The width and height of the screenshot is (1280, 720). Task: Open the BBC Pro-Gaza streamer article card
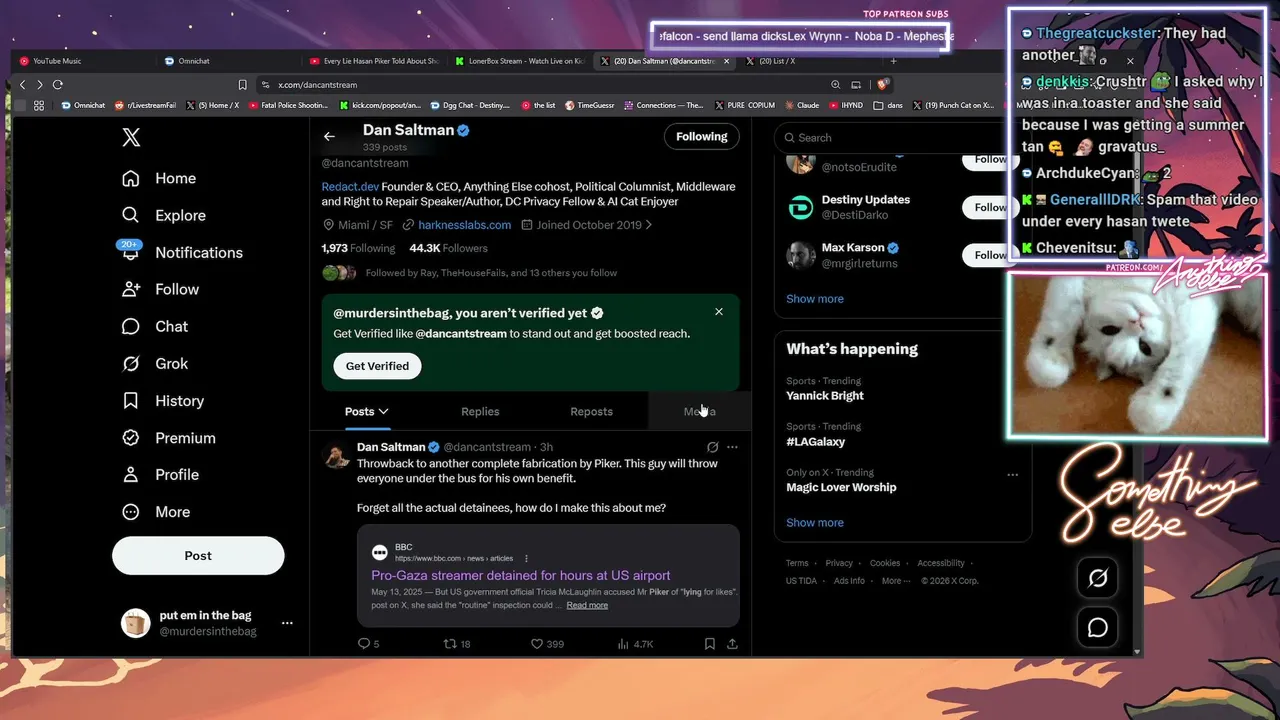click(548, 575)
